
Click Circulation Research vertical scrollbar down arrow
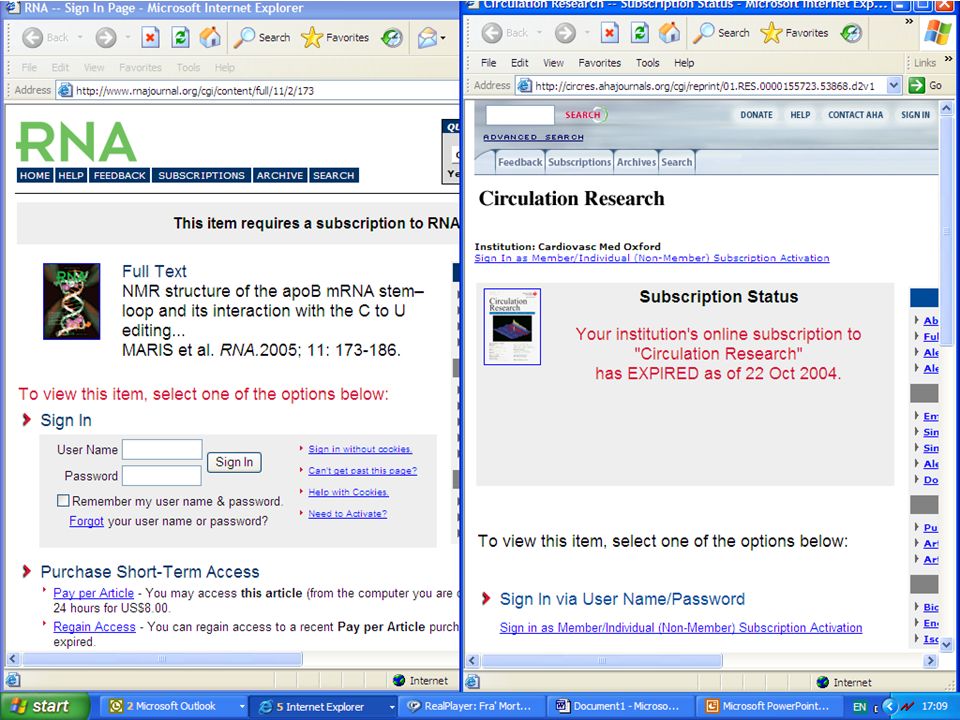[946, 644]
